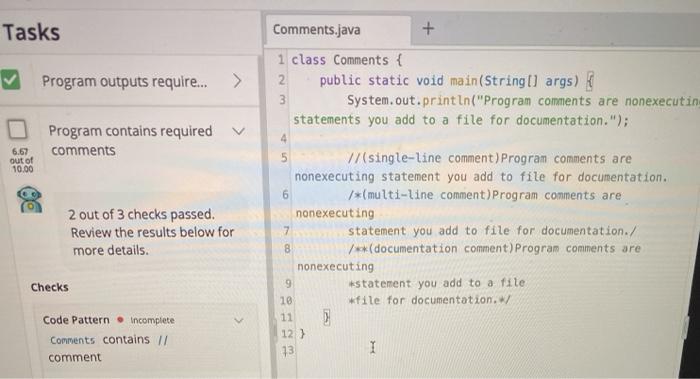This screenshot has height=379, width=700.
Task: Click '2 out of 3 checks passed.' message
Action: coord(142,214)
